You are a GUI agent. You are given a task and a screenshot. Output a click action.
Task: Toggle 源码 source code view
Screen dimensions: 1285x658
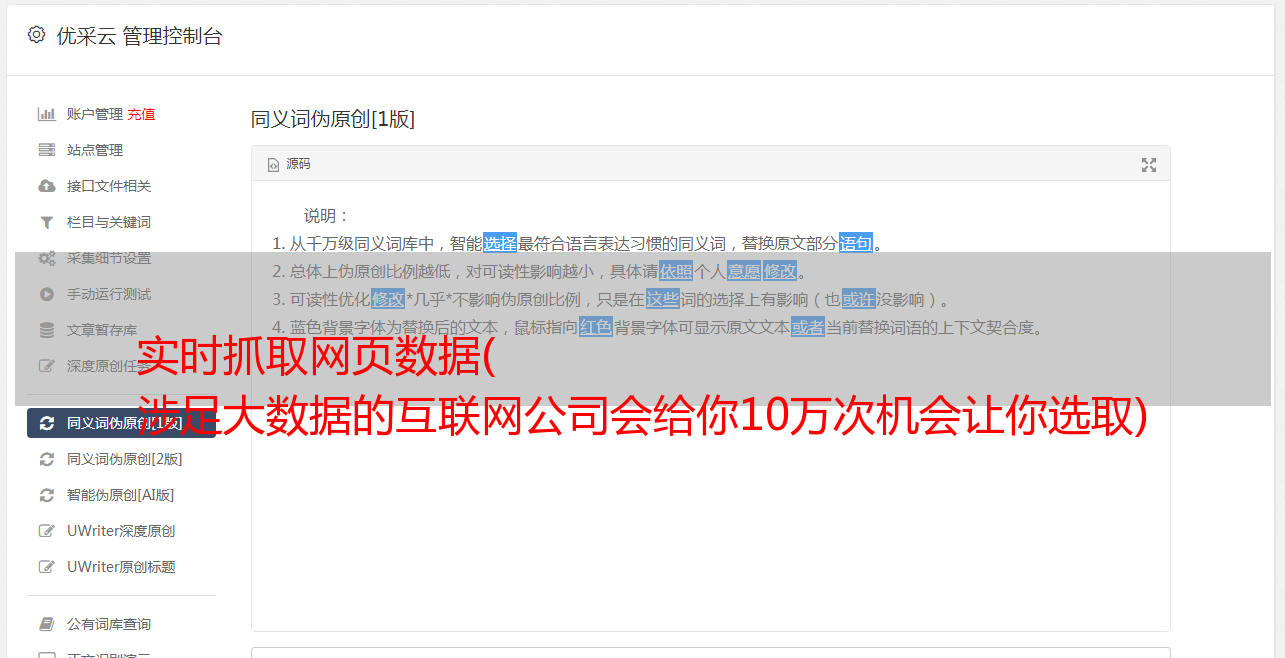pos(289,164)
